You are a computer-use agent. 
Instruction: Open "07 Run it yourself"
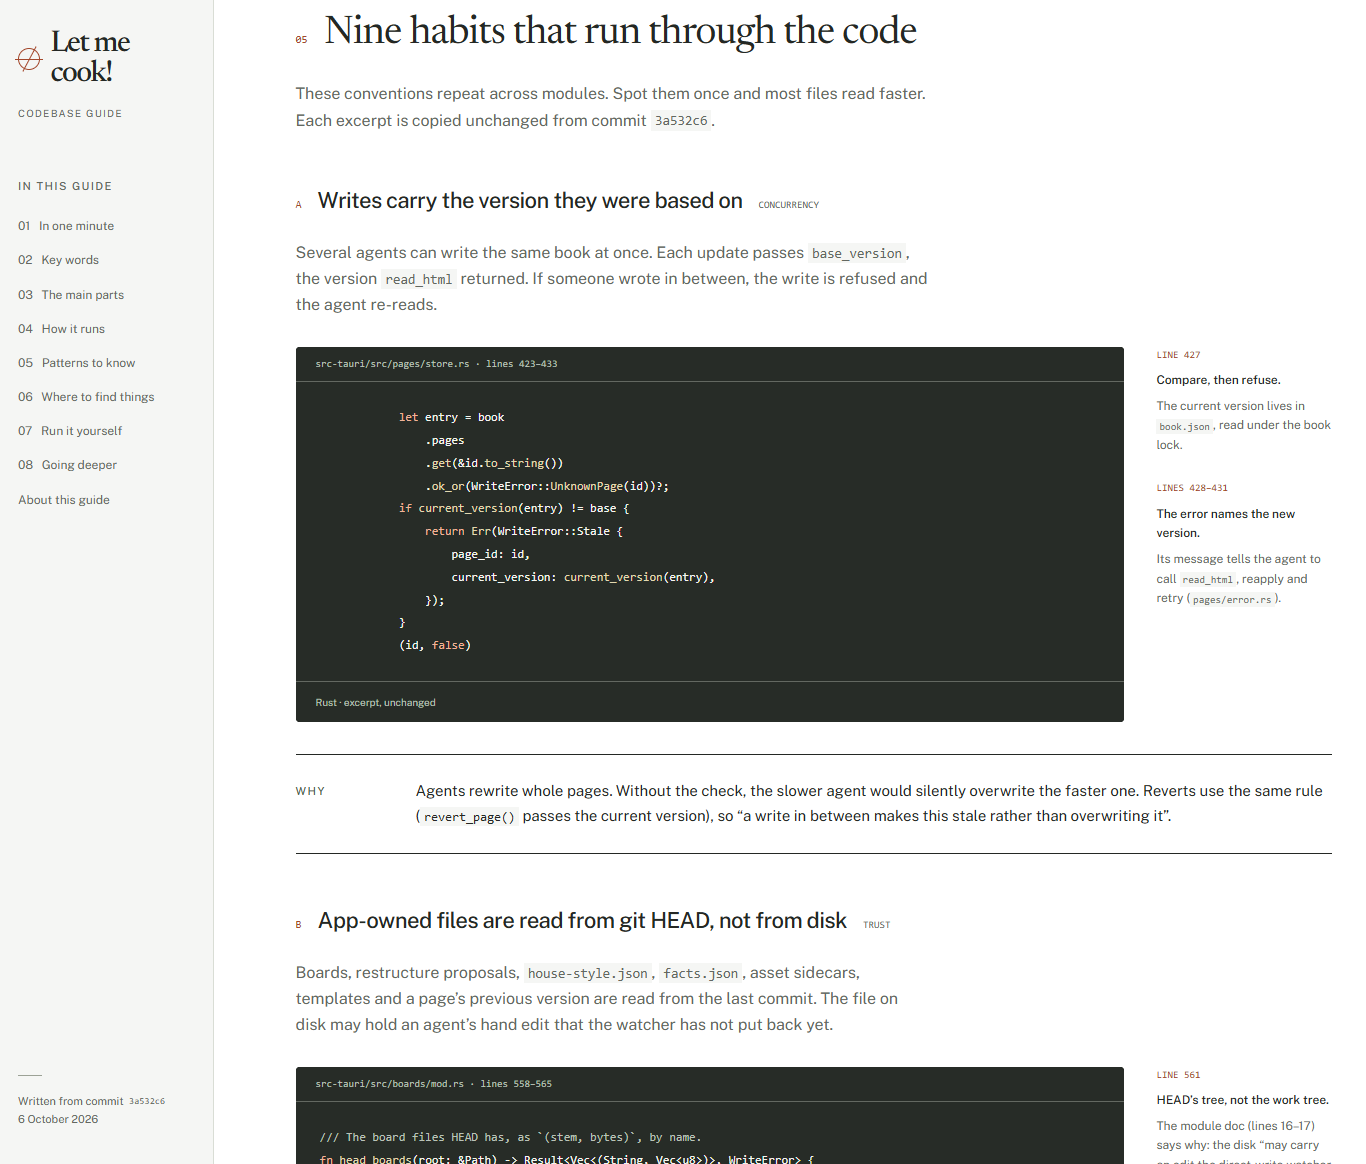coord(70,431)
